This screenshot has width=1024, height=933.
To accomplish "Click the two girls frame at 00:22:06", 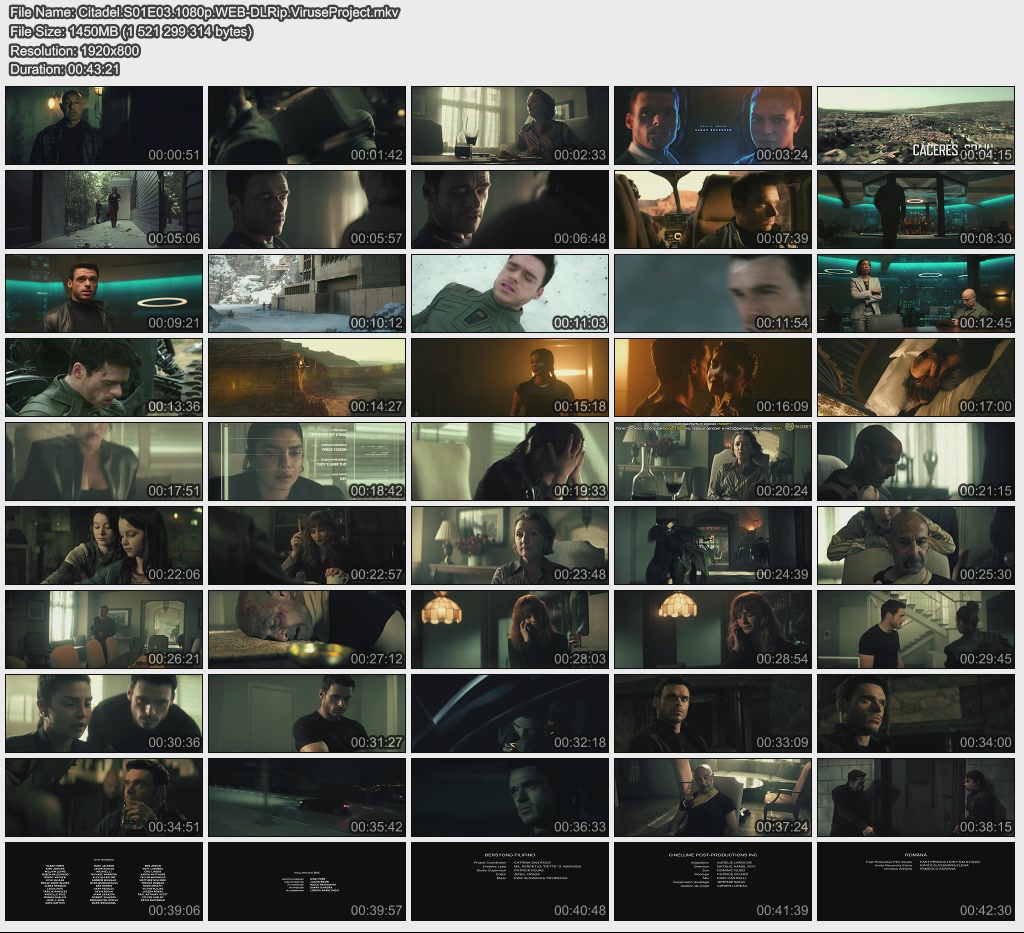I will point(104,545).
